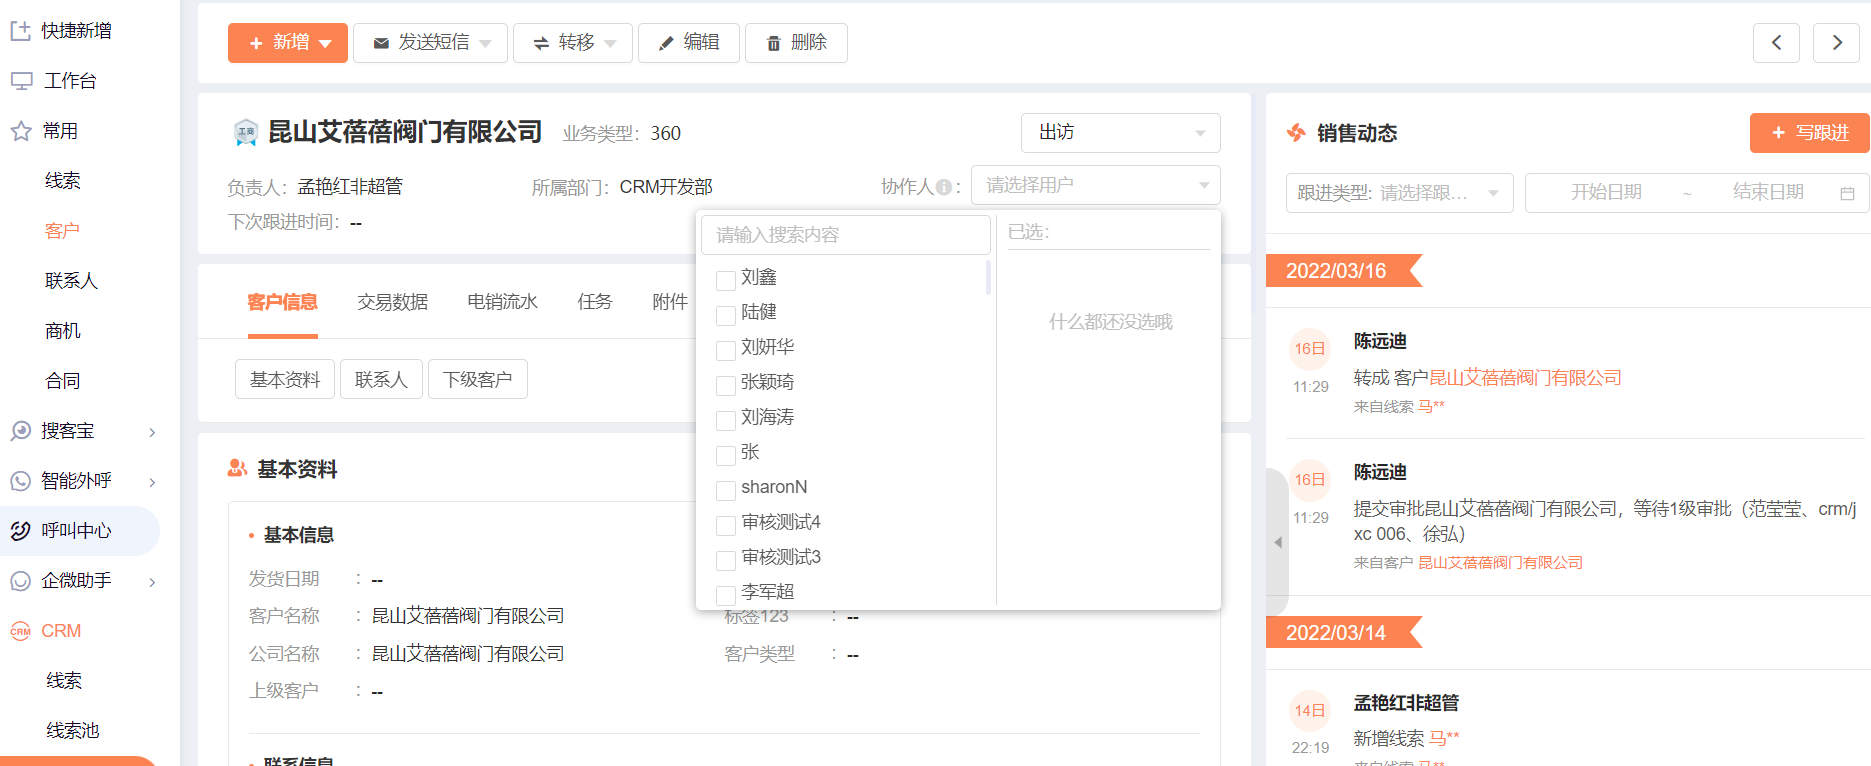Expand the 企微助手 submenu arrow

pyautogui.click(x=152, y=582)
